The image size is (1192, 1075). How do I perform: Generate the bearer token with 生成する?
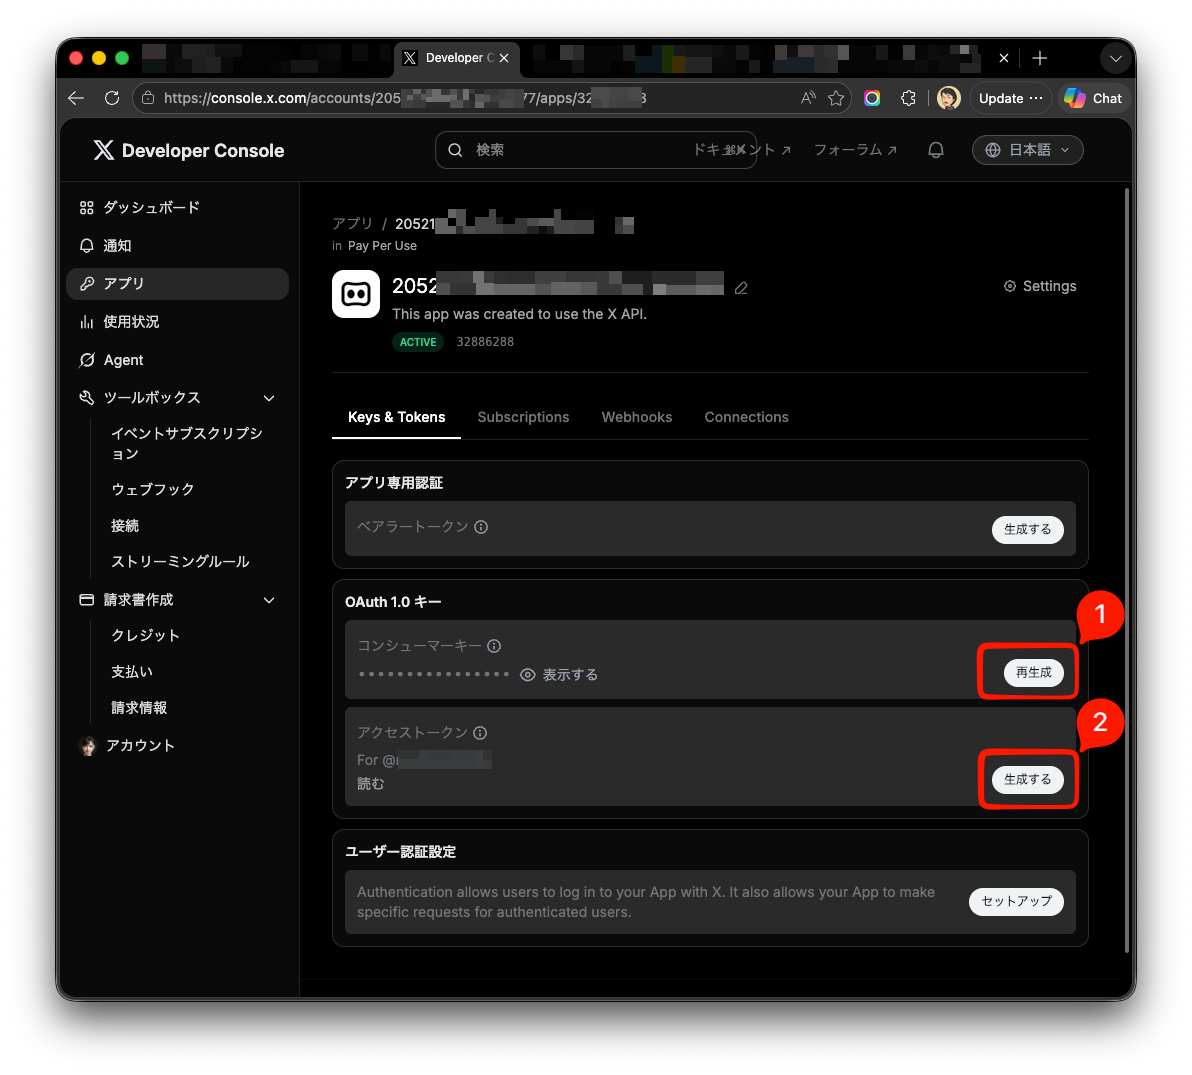[x=1028, y=529]
